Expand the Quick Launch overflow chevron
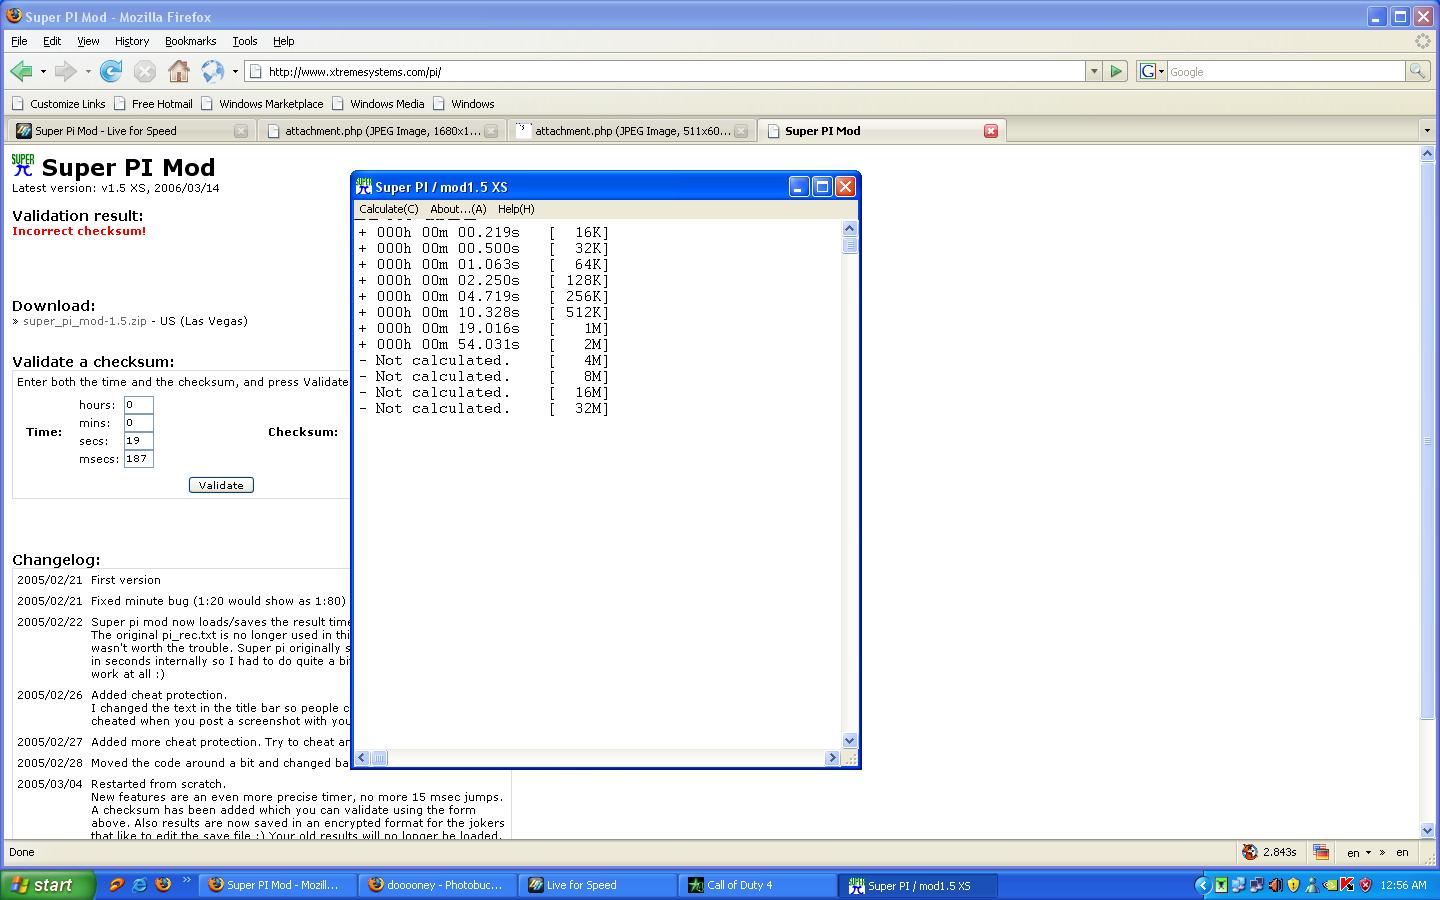Screen dimensions: 1440x900 click(x=186, y=882)
